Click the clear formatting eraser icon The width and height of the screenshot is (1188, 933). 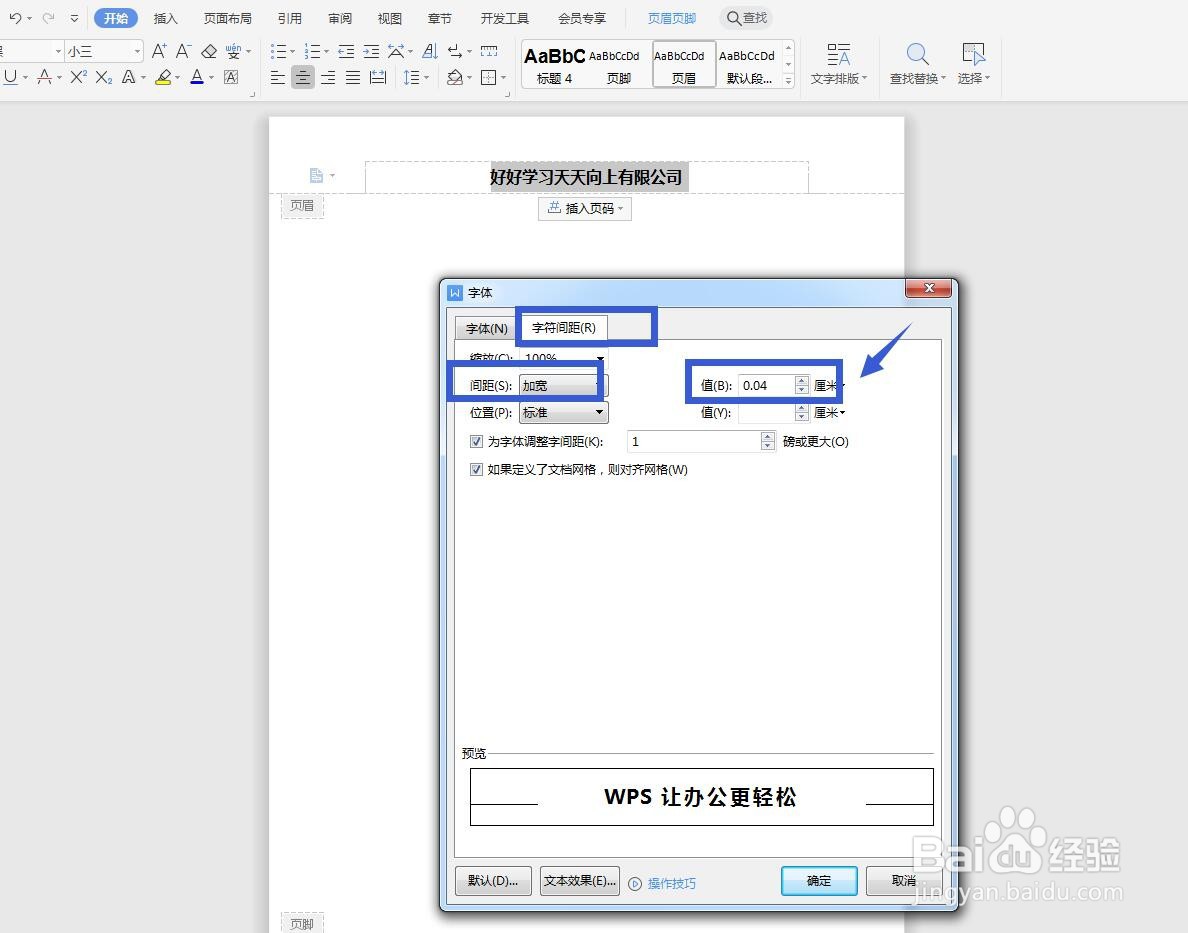209,51
